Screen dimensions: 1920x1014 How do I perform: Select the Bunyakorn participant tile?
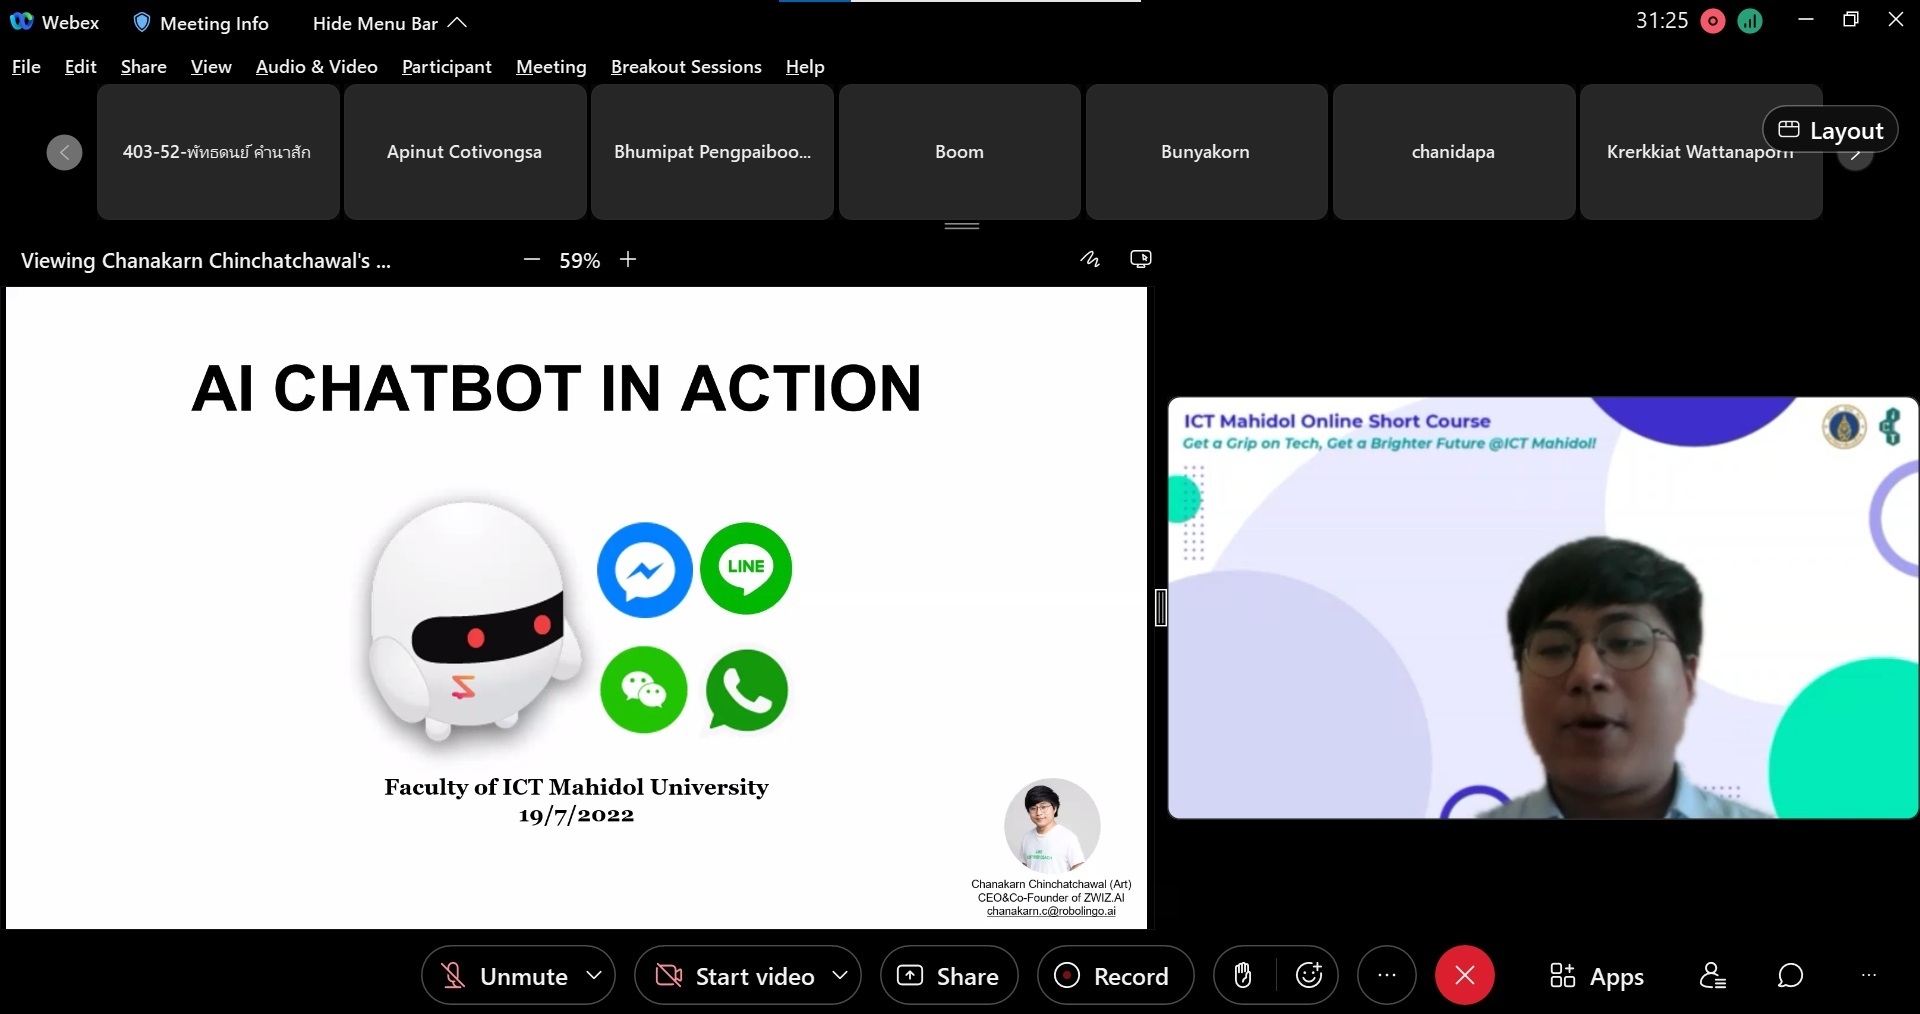[1206, 152]
